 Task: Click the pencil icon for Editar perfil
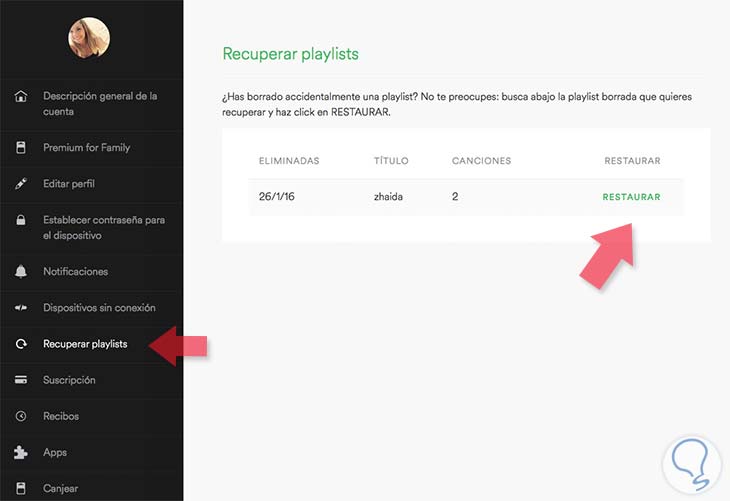click(x=21, y=184)
